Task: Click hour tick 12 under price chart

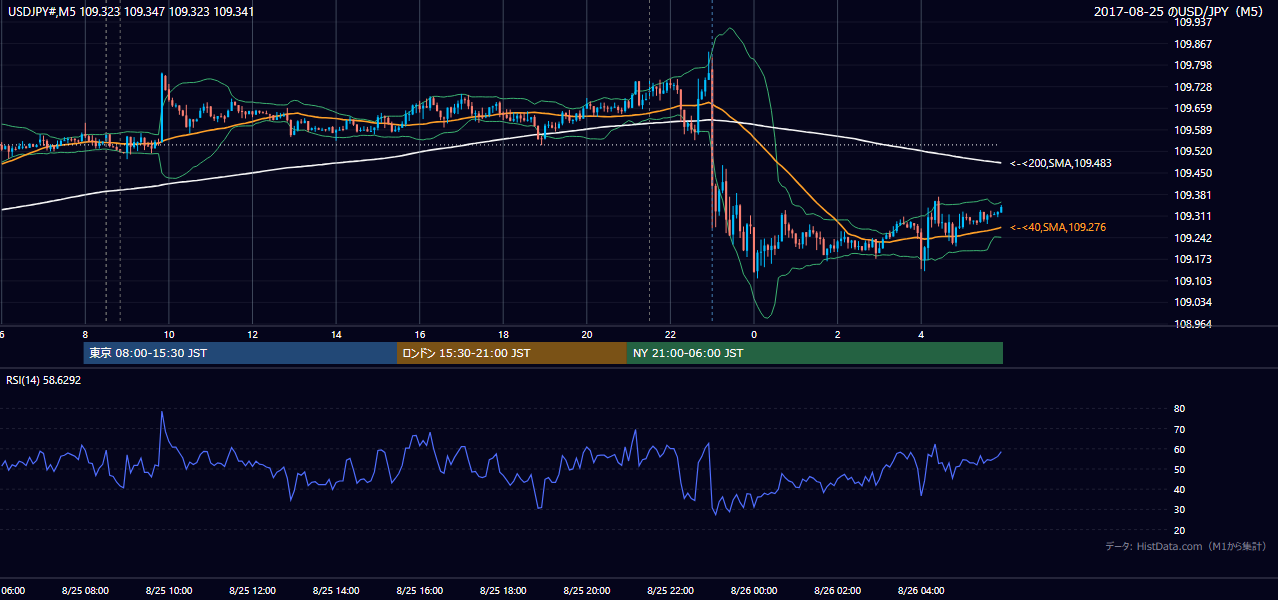Action: 252,334
